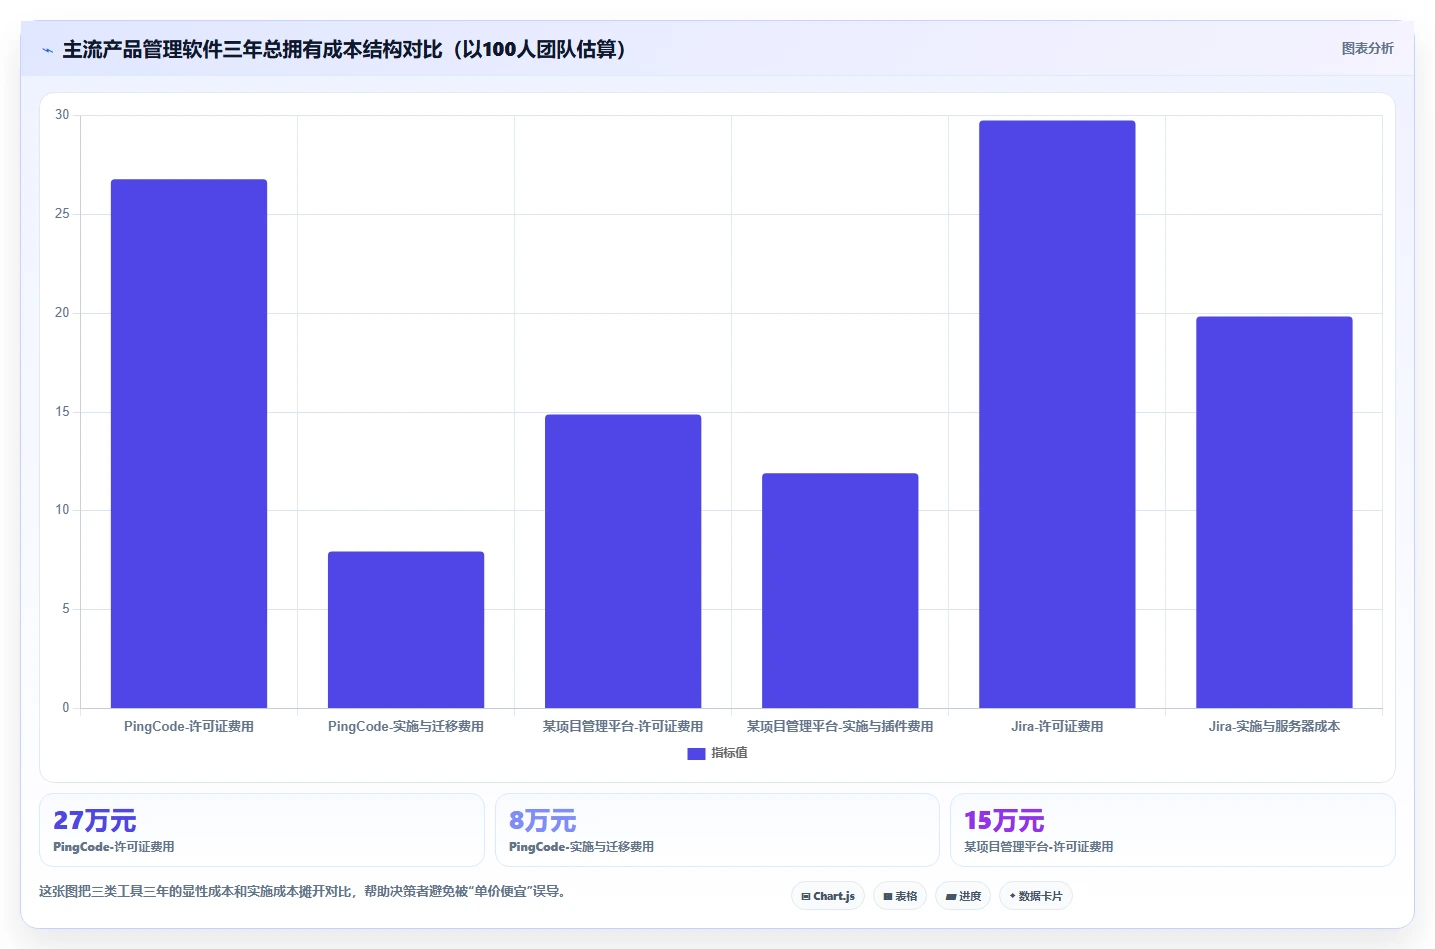Click the y-axis value 25
Image resolution: width=1435 pixels, height=949 pixels.
62,214
